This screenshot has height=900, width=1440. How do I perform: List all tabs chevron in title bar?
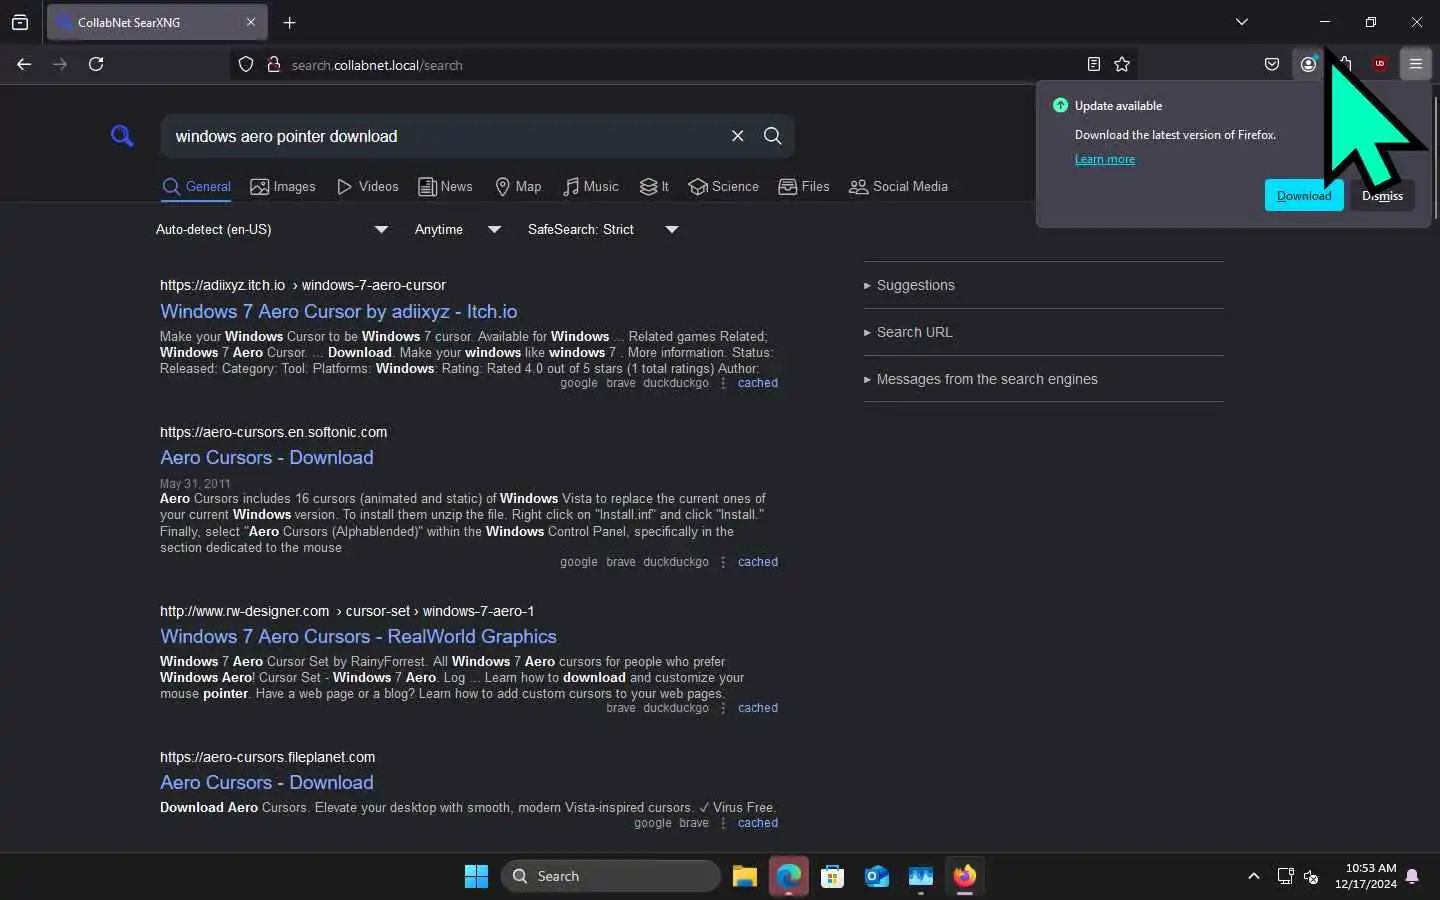1241,22
